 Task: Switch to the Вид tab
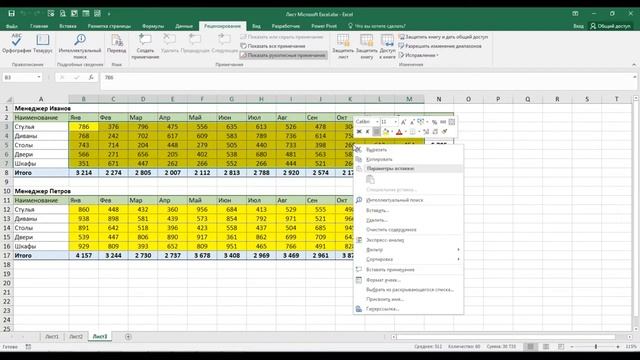pos(256,26)
